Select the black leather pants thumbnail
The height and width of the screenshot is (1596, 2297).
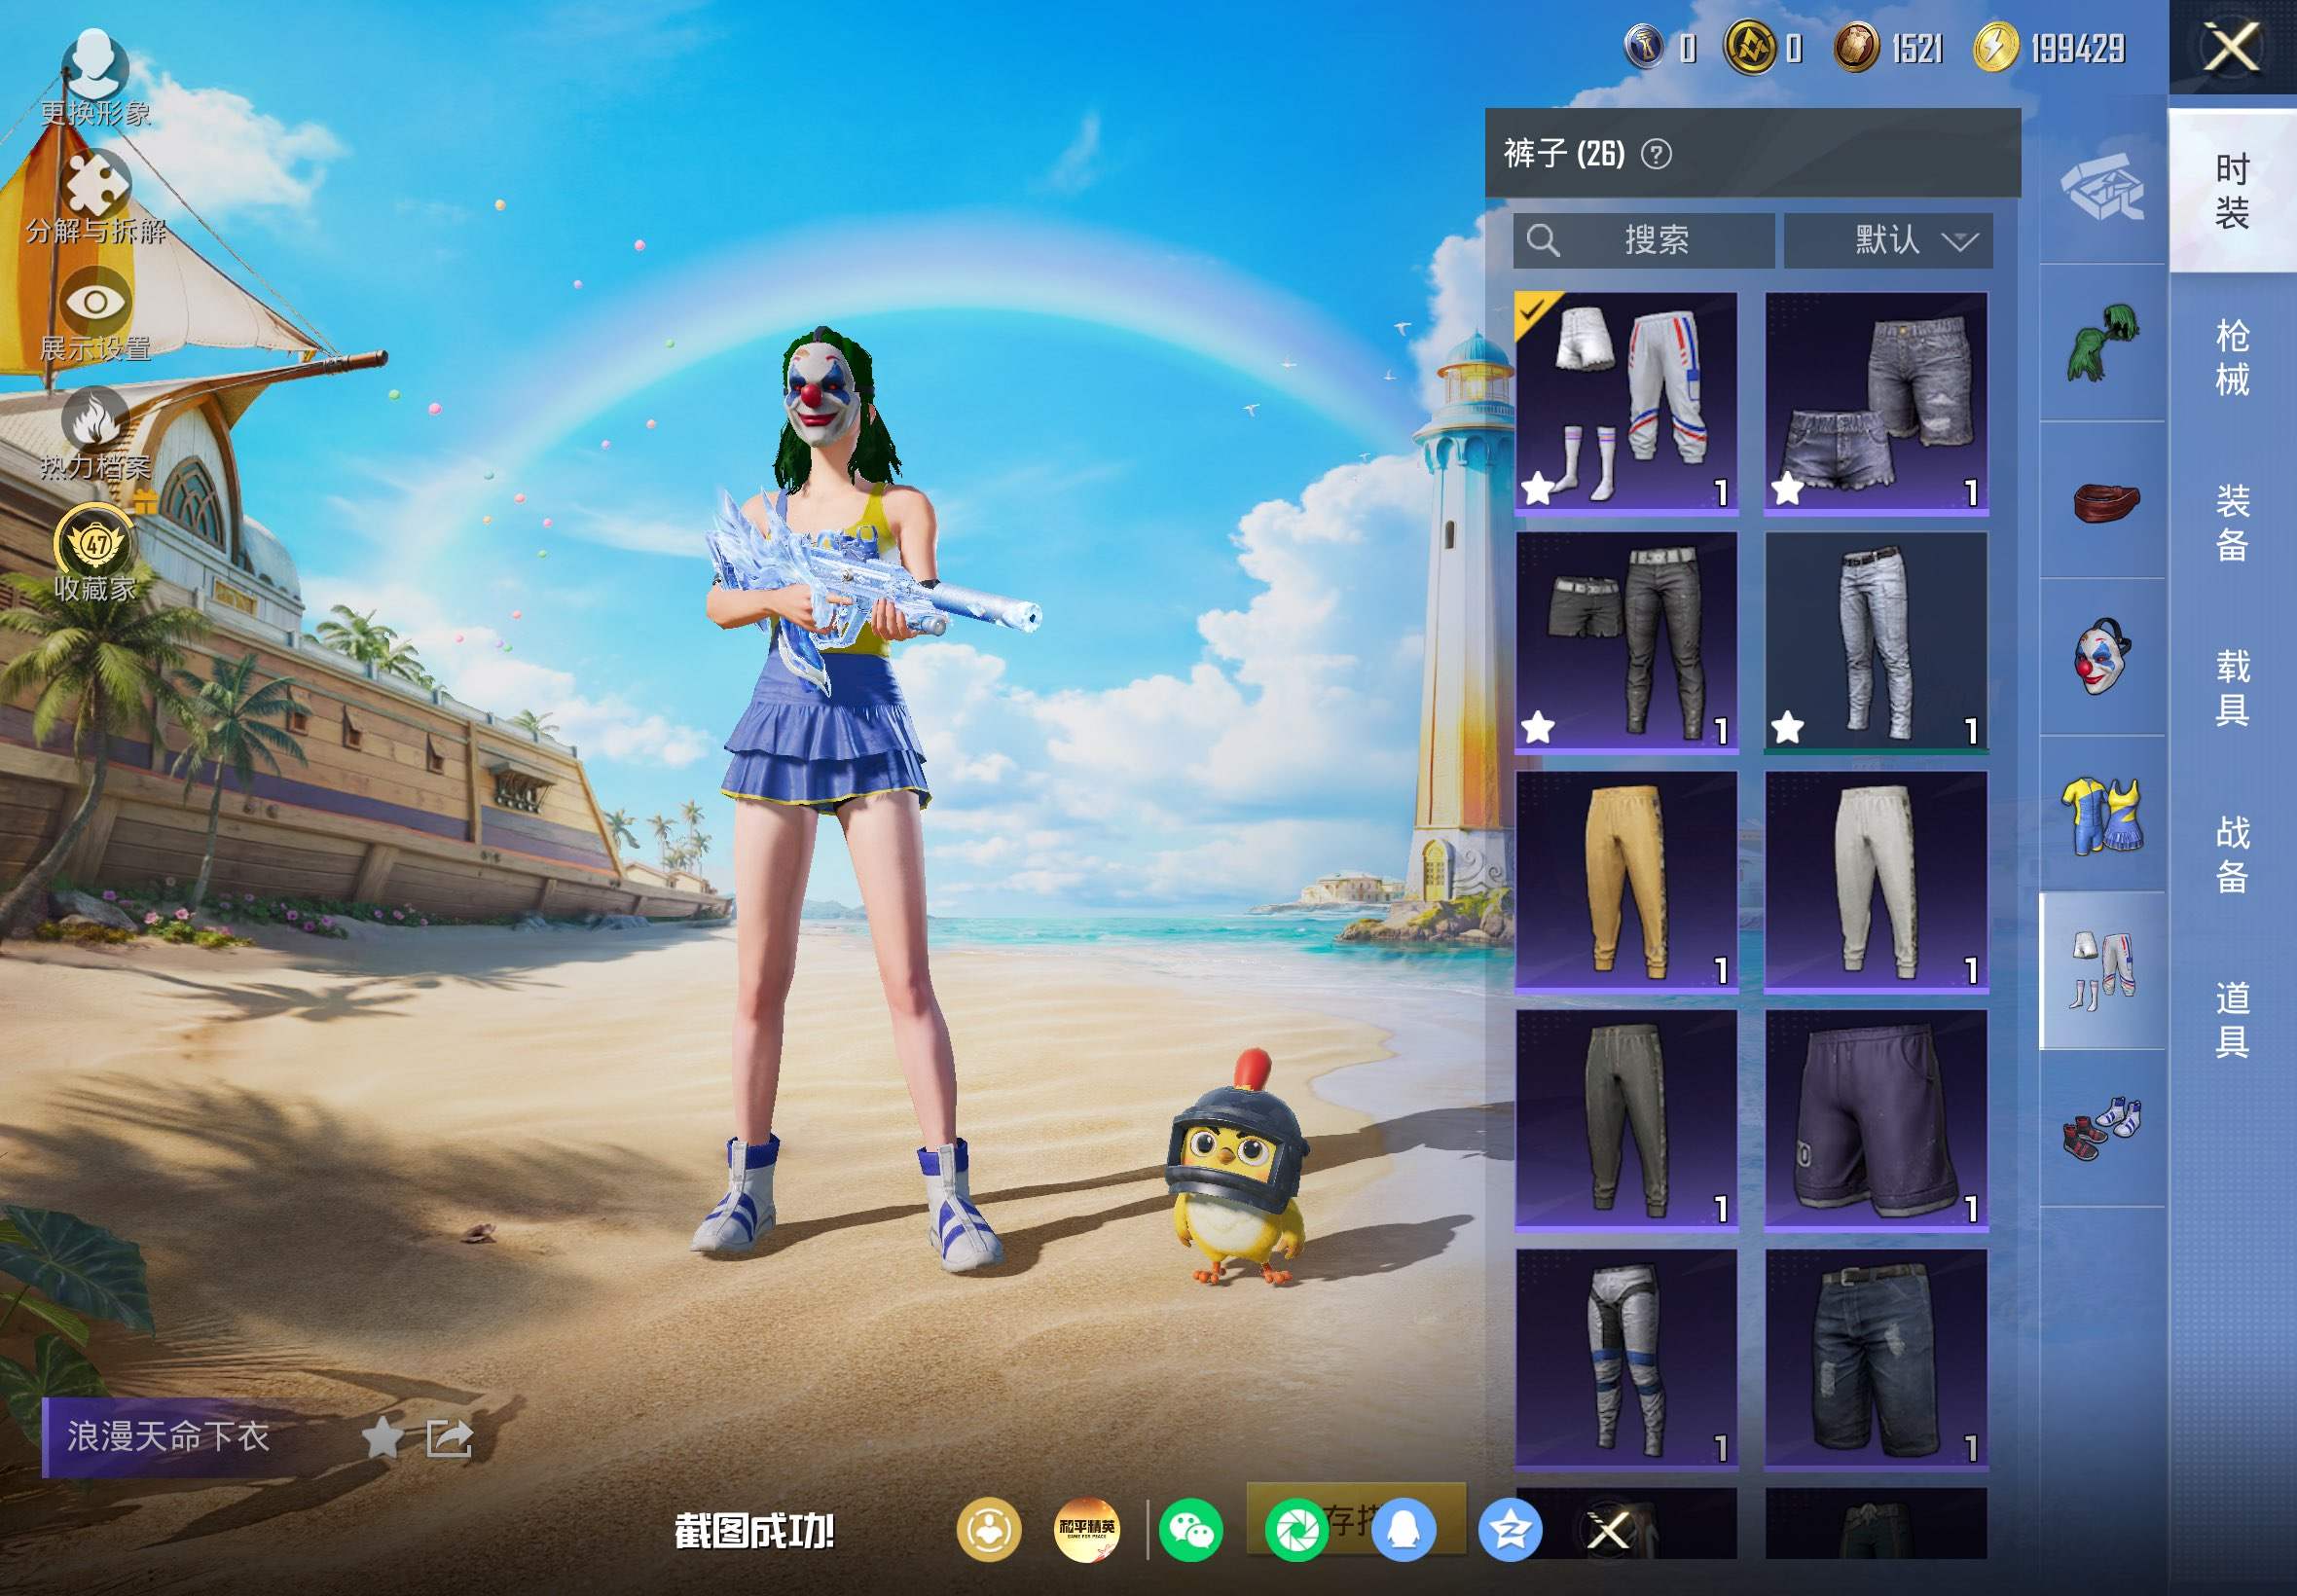point(1626,642)
